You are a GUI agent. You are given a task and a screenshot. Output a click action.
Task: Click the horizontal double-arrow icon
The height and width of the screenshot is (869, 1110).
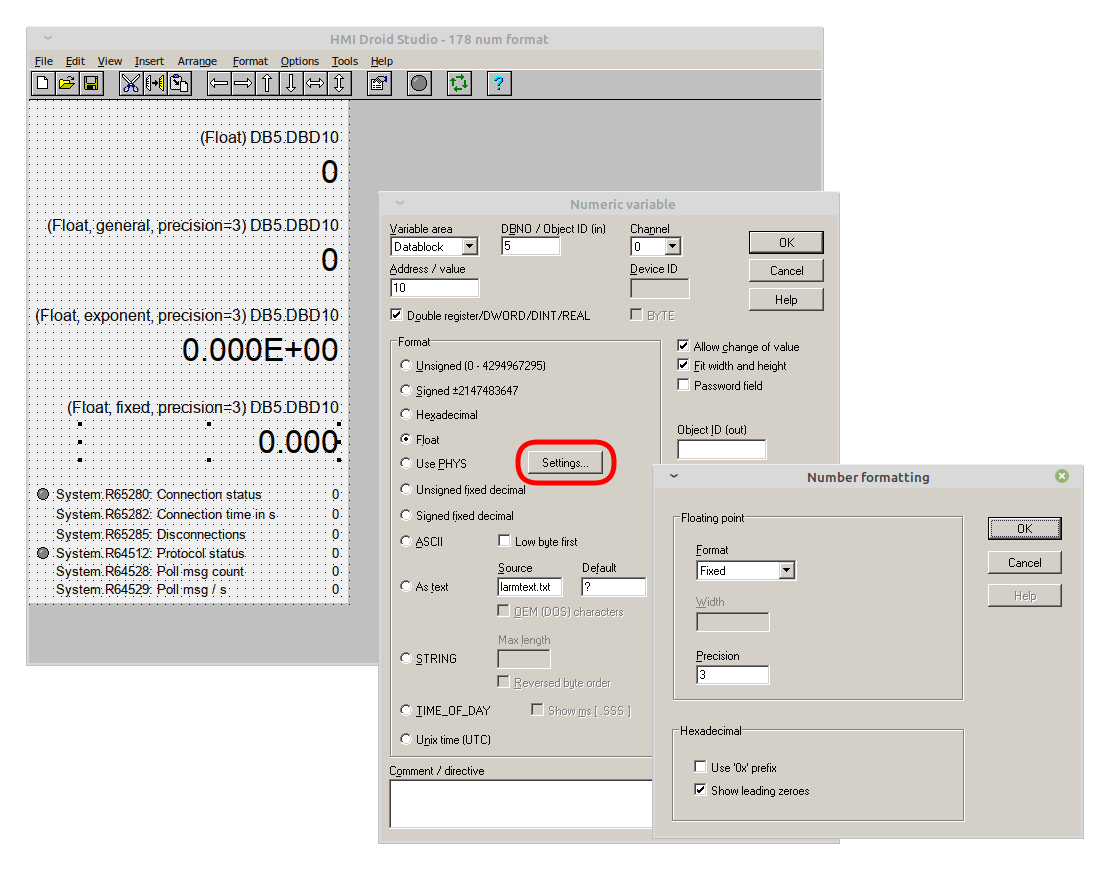tap(315, 84)
